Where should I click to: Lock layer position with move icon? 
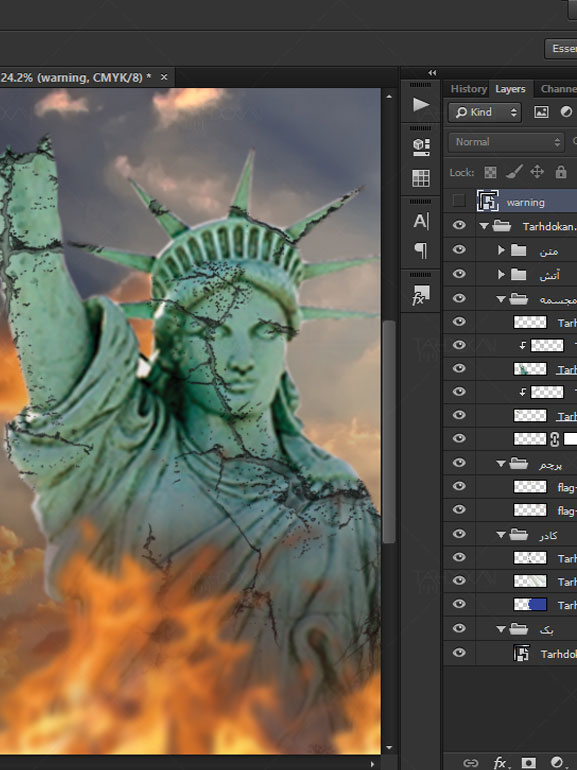coord(537,172)
